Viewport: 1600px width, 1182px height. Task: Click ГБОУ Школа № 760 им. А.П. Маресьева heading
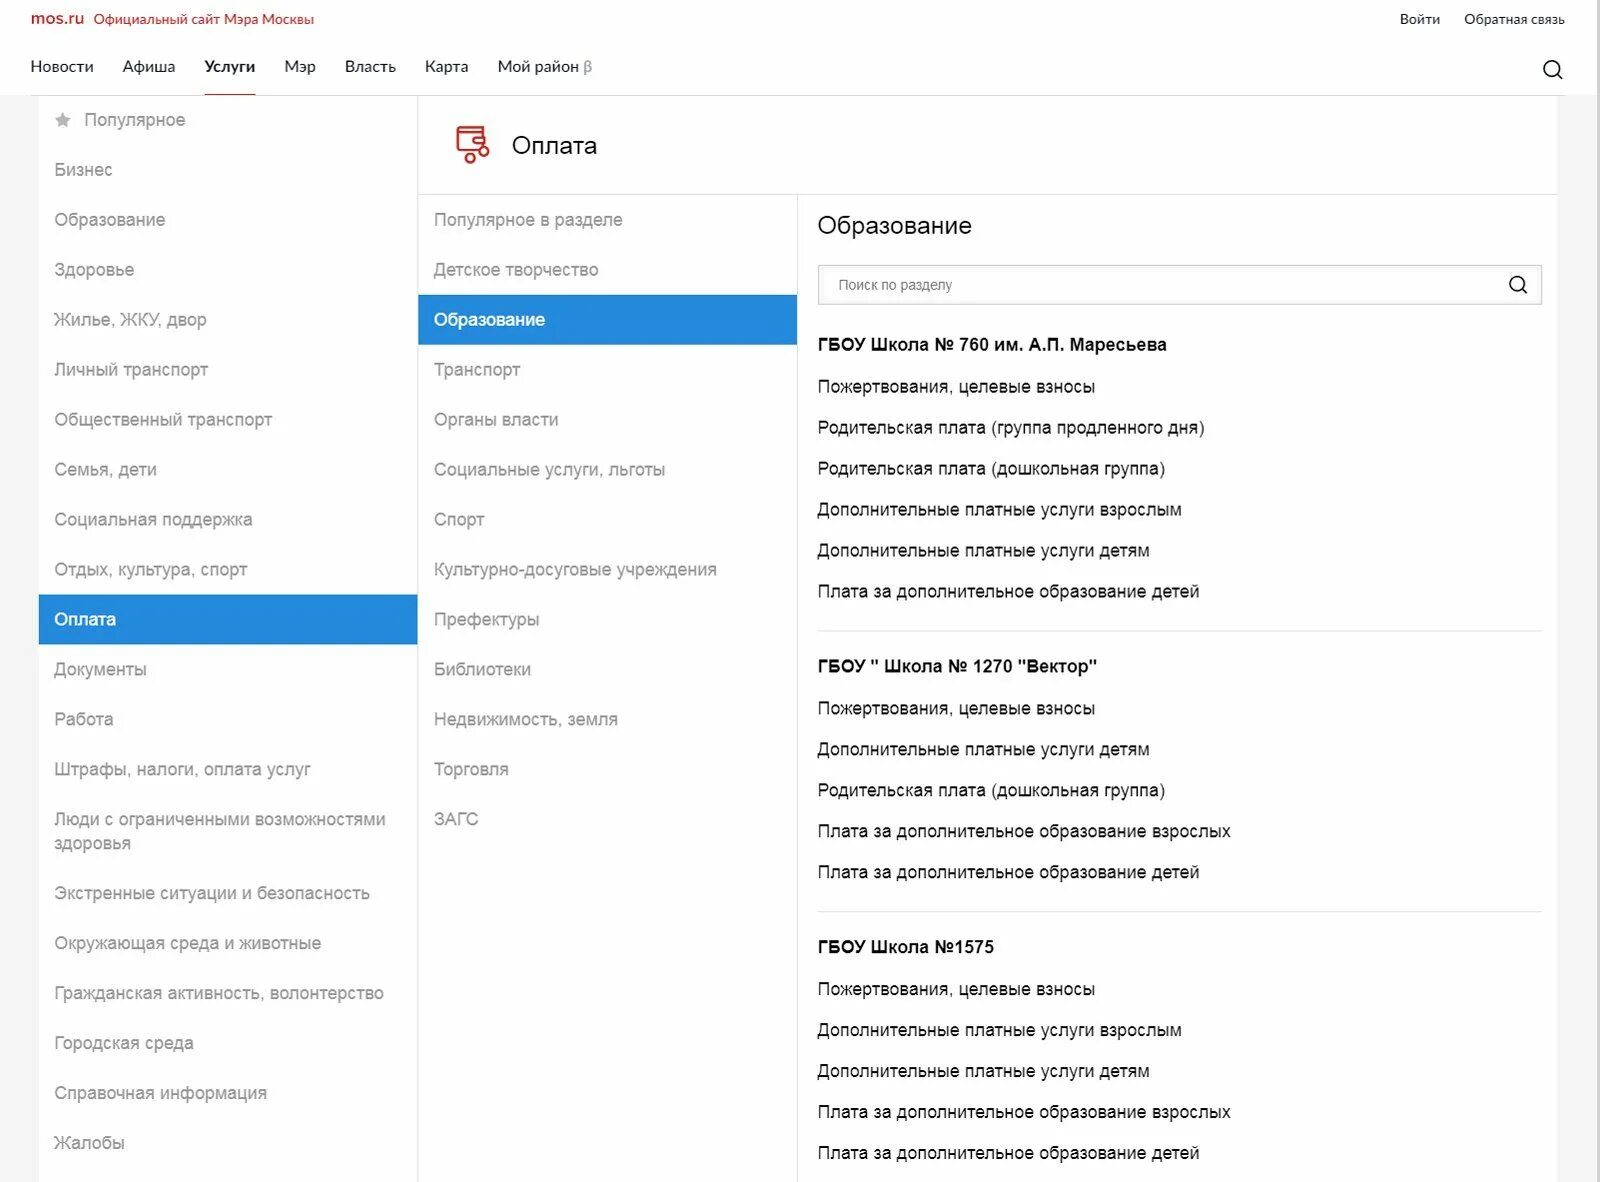(992, 345)
